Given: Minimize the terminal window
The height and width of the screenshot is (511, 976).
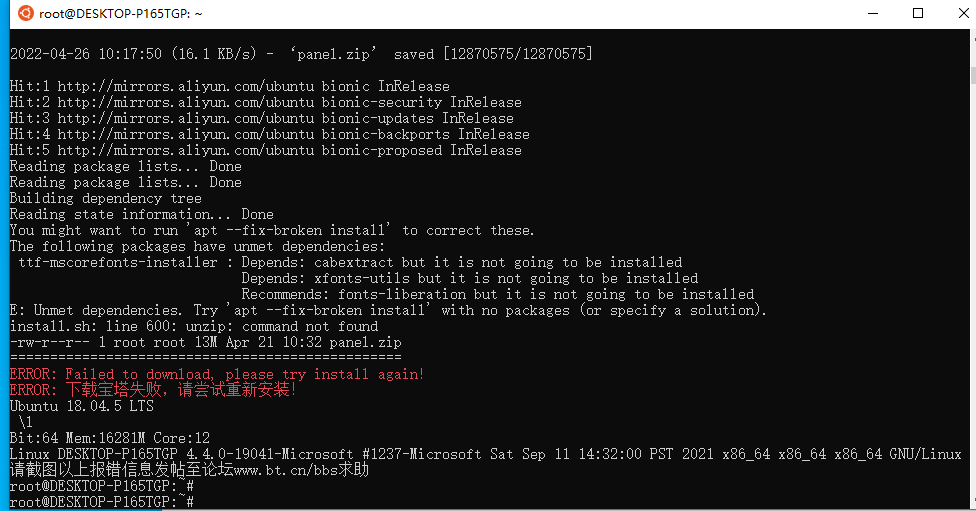Looking at the screenshot, I should tap(873, 13).
